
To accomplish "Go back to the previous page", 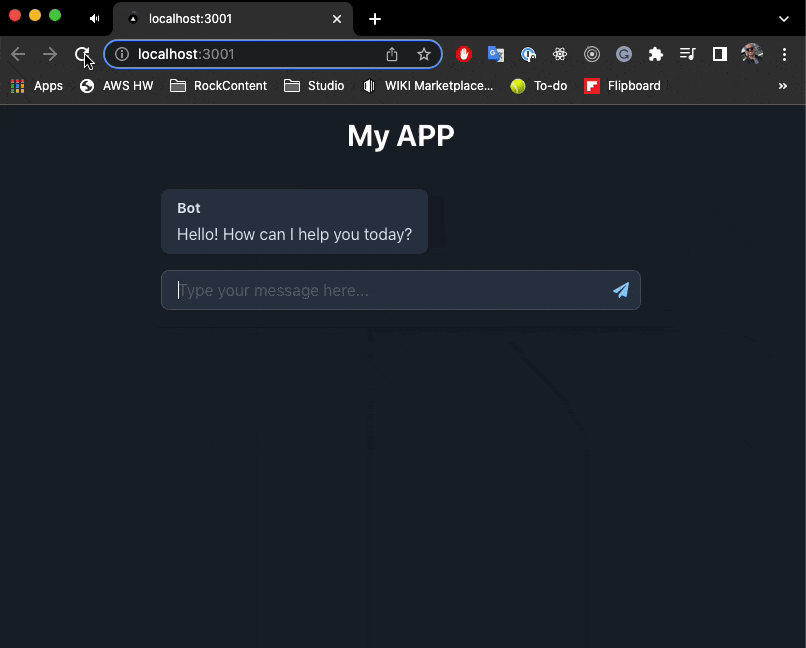I will (19, 54).
